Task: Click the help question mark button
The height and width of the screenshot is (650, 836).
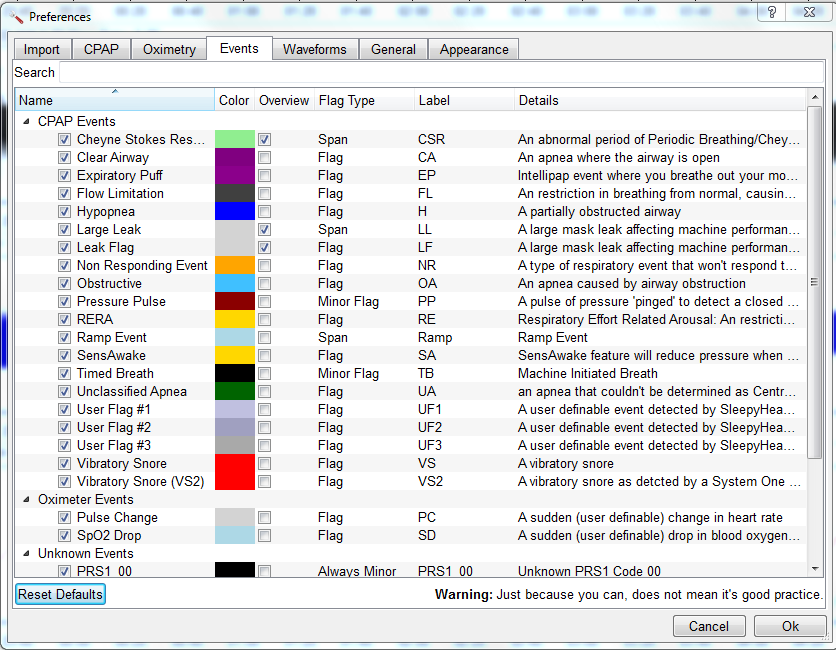Action: coord(772,13)
